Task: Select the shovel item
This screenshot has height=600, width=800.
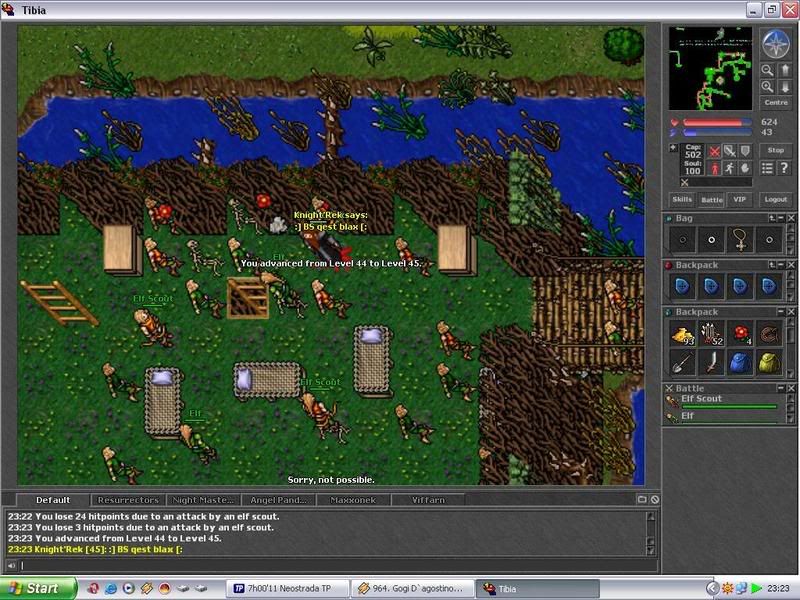Action: click(682, 363)
